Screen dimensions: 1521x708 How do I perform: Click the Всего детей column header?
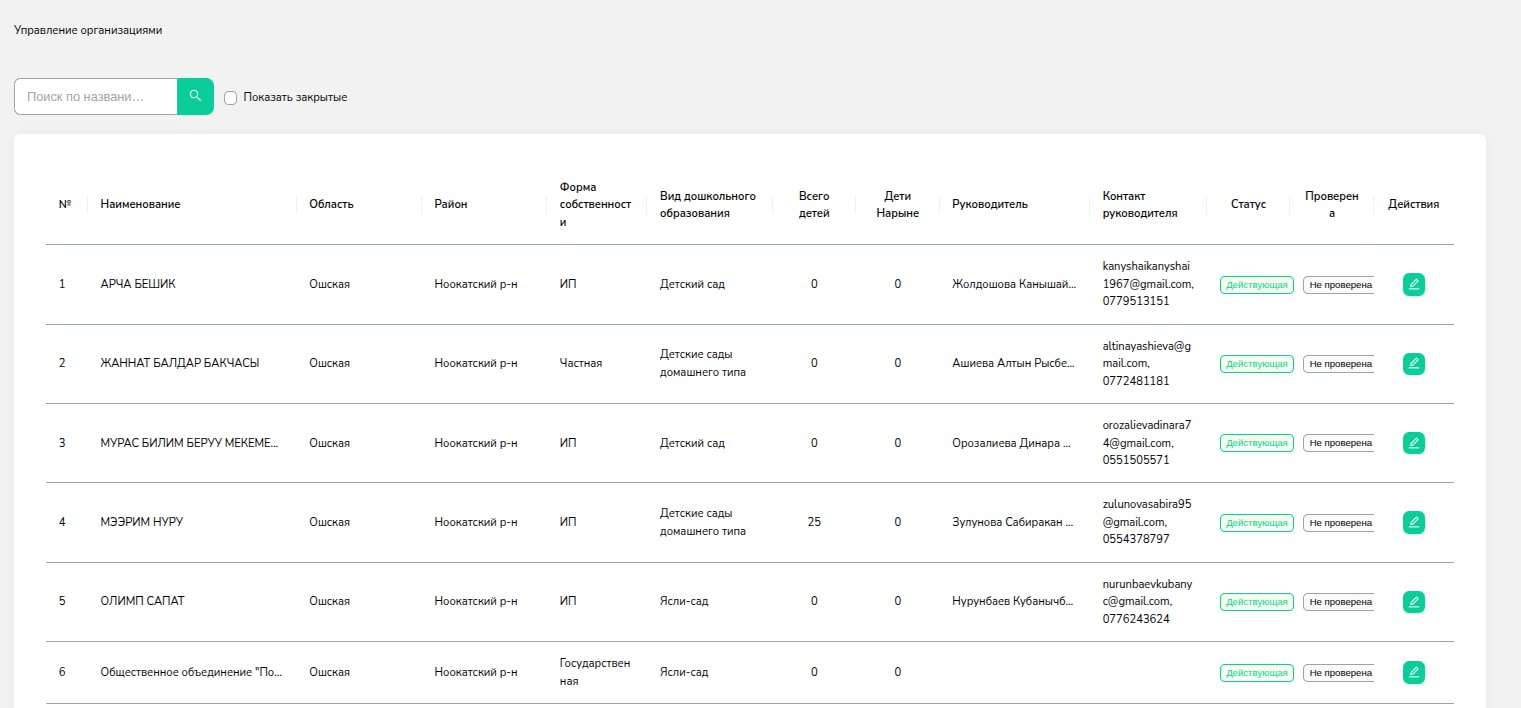[x=814, y=204]
